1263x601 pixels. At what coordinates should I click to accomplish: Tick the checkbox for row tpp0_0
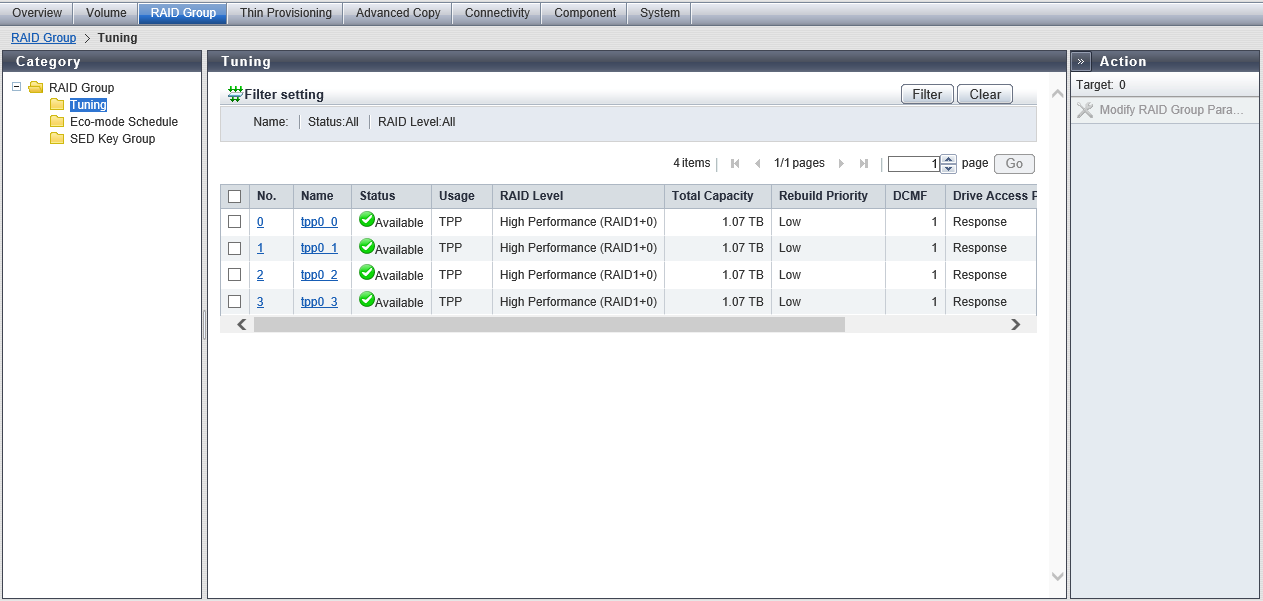235,222
